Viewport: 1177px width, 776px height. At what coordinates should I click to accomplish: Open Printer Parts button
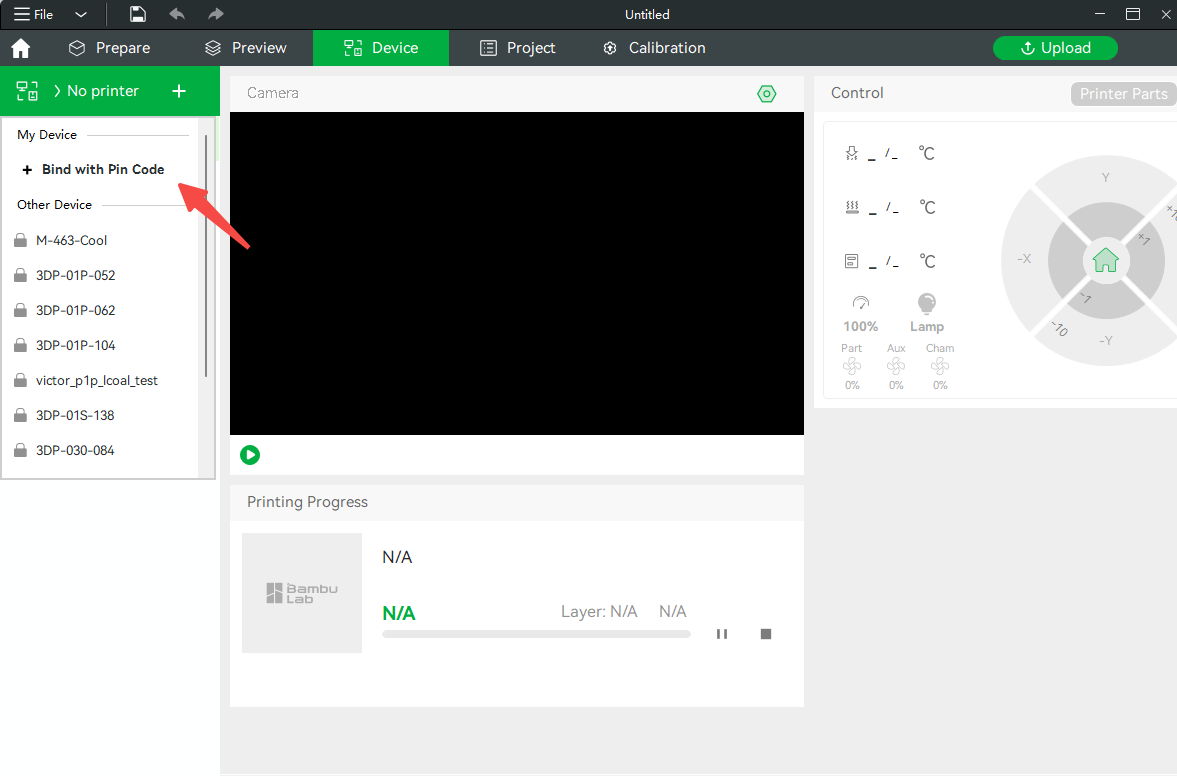(x=1123, y=94)
